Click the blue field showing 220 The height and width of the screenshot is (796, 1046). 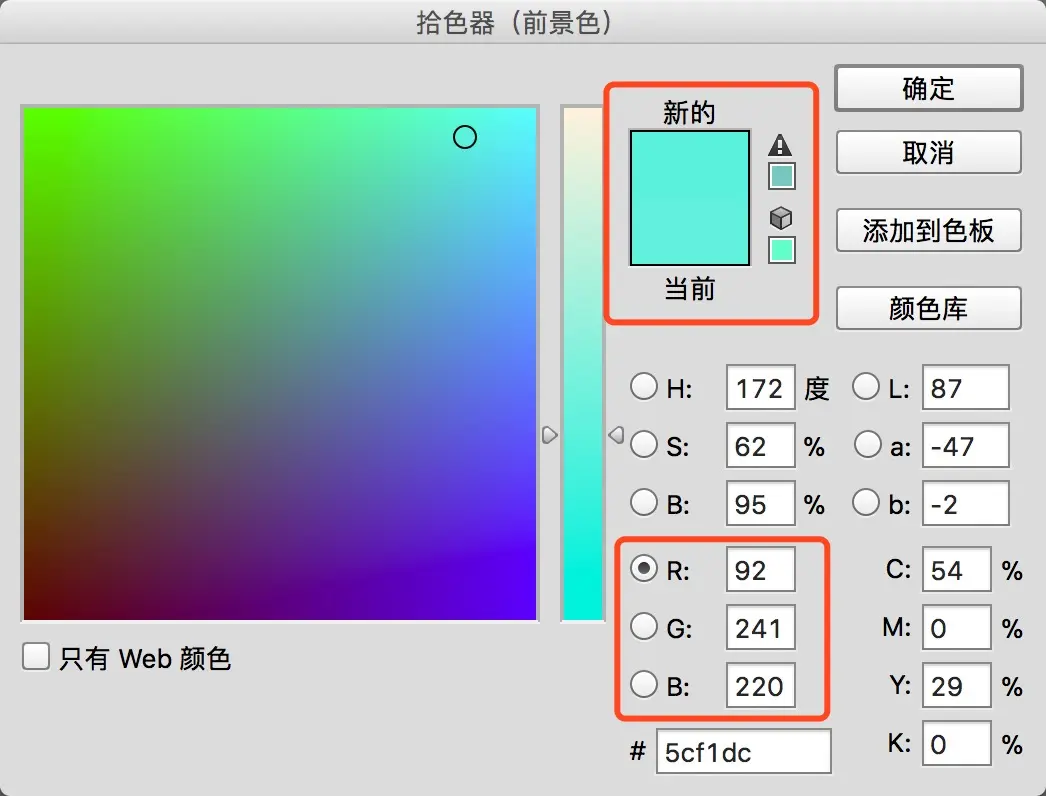760,686
